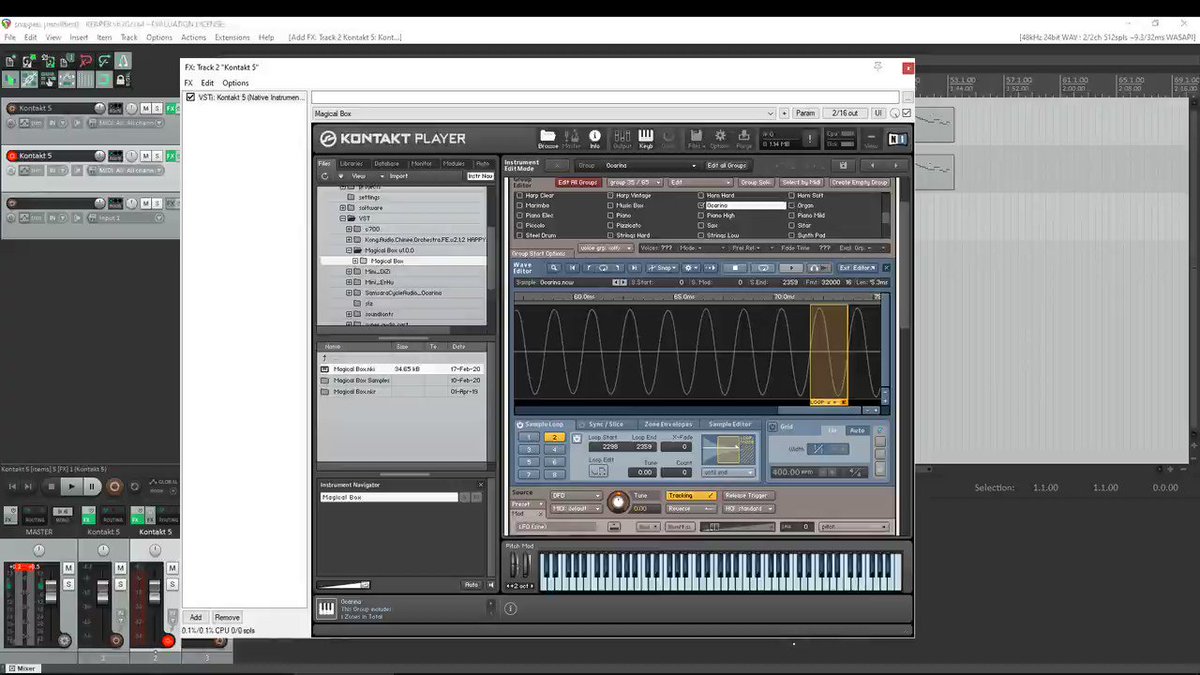Click the Param button in FX window
The width and height of the screenshot is (1200, 675).
point(805,113)
